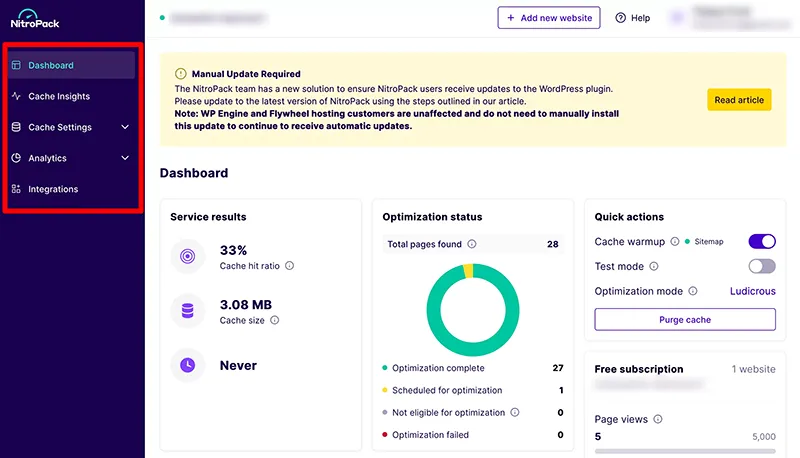The image size is (800, 458).
Task: Click the Add new website button
Action: [549, 18]
